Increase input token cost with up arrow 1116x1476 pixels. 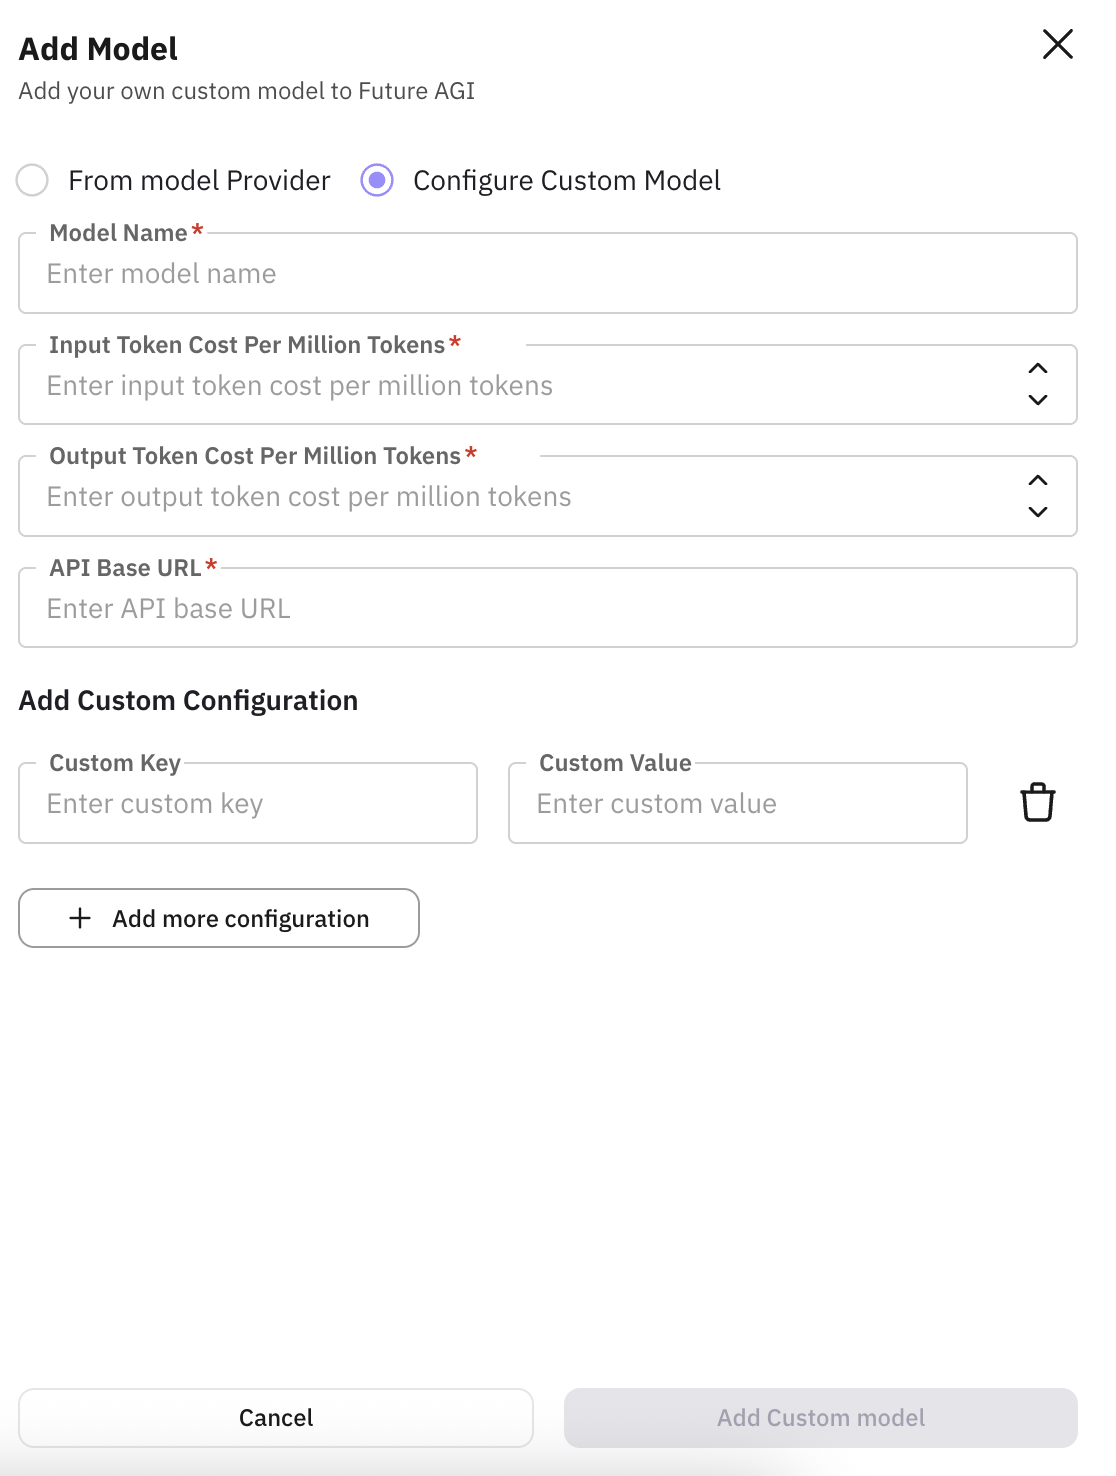coord(1038,369)
